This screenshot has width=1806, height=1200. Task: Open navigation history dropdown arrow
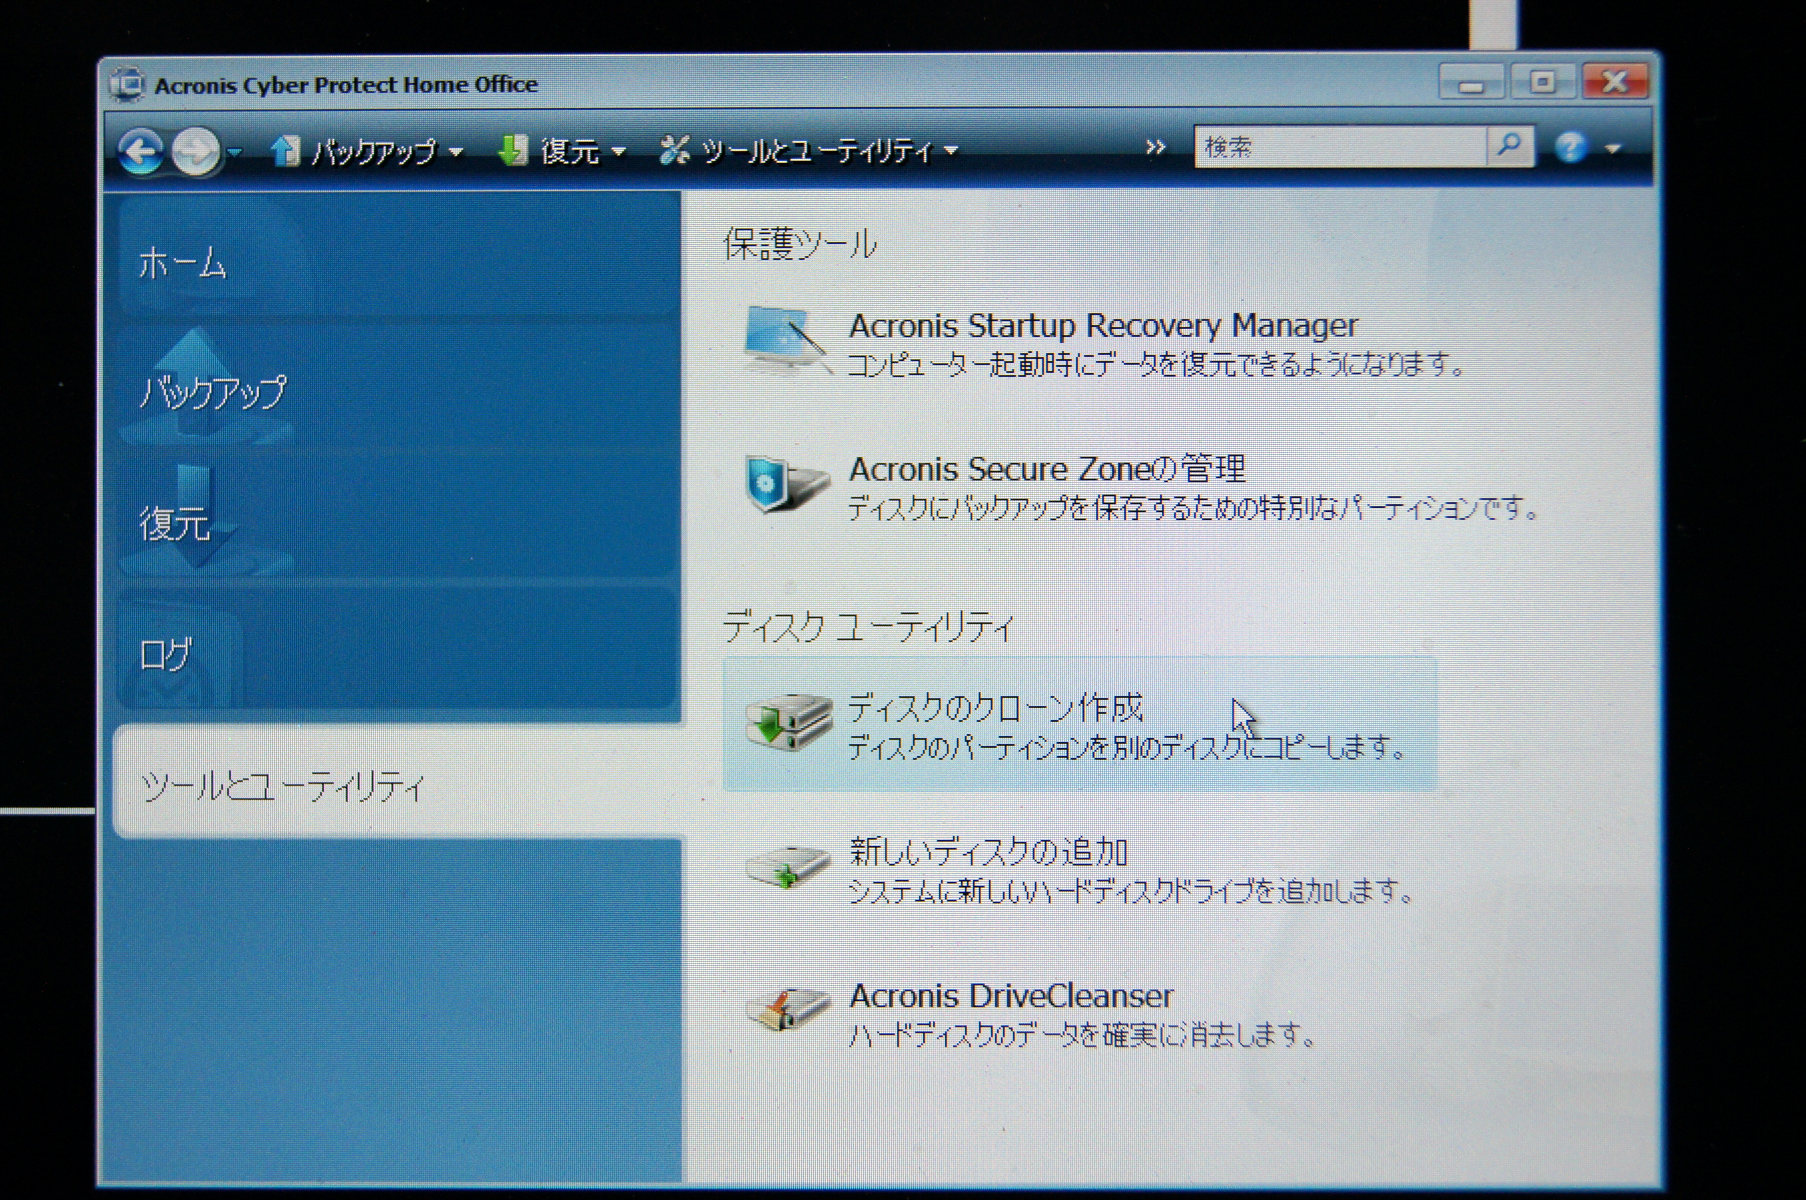click(x=234, y=152)
